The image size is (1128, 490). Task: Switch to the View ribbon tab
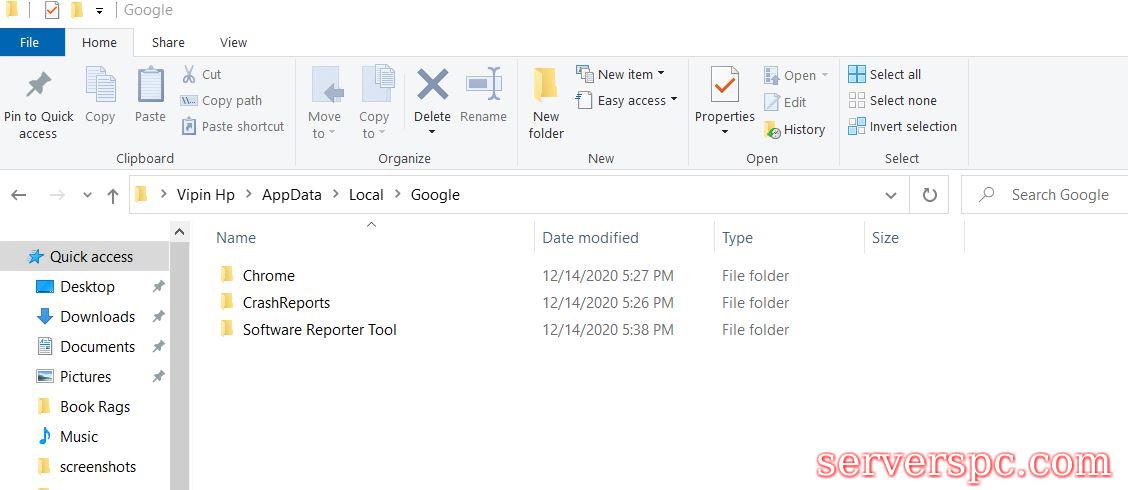(x=233, y=42)
